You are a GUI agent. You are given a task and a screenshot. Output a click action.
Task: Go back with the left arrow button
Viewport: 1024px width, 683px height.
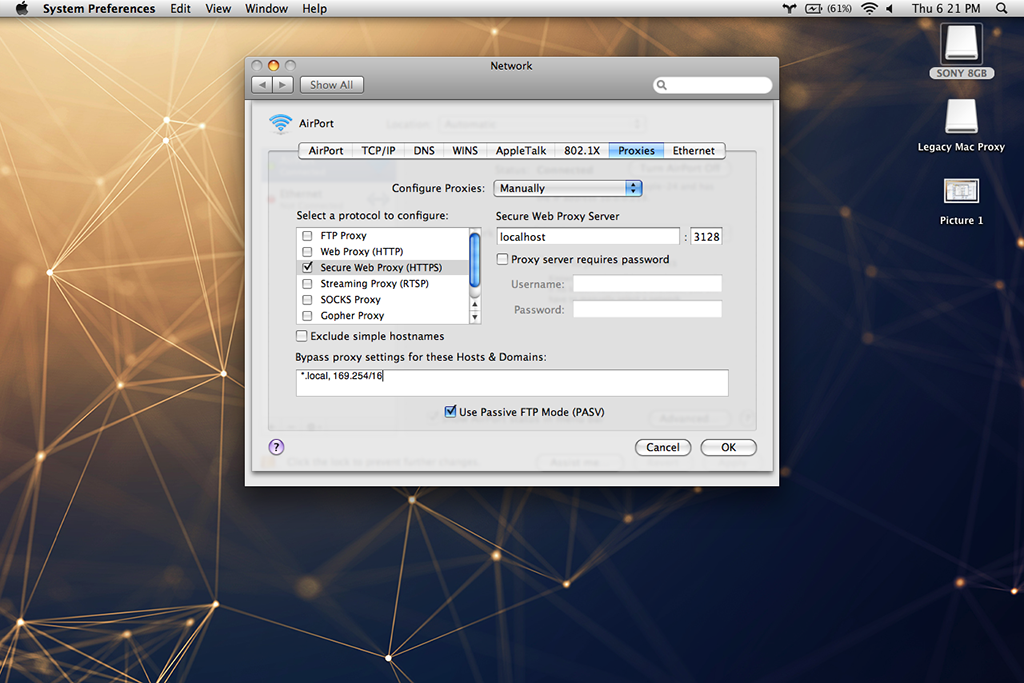point(263,85)
